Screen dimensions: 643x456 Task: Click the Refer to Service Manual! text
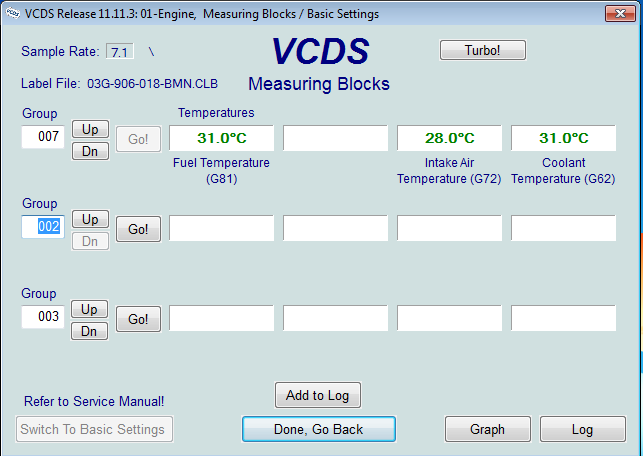coord(94,401)
